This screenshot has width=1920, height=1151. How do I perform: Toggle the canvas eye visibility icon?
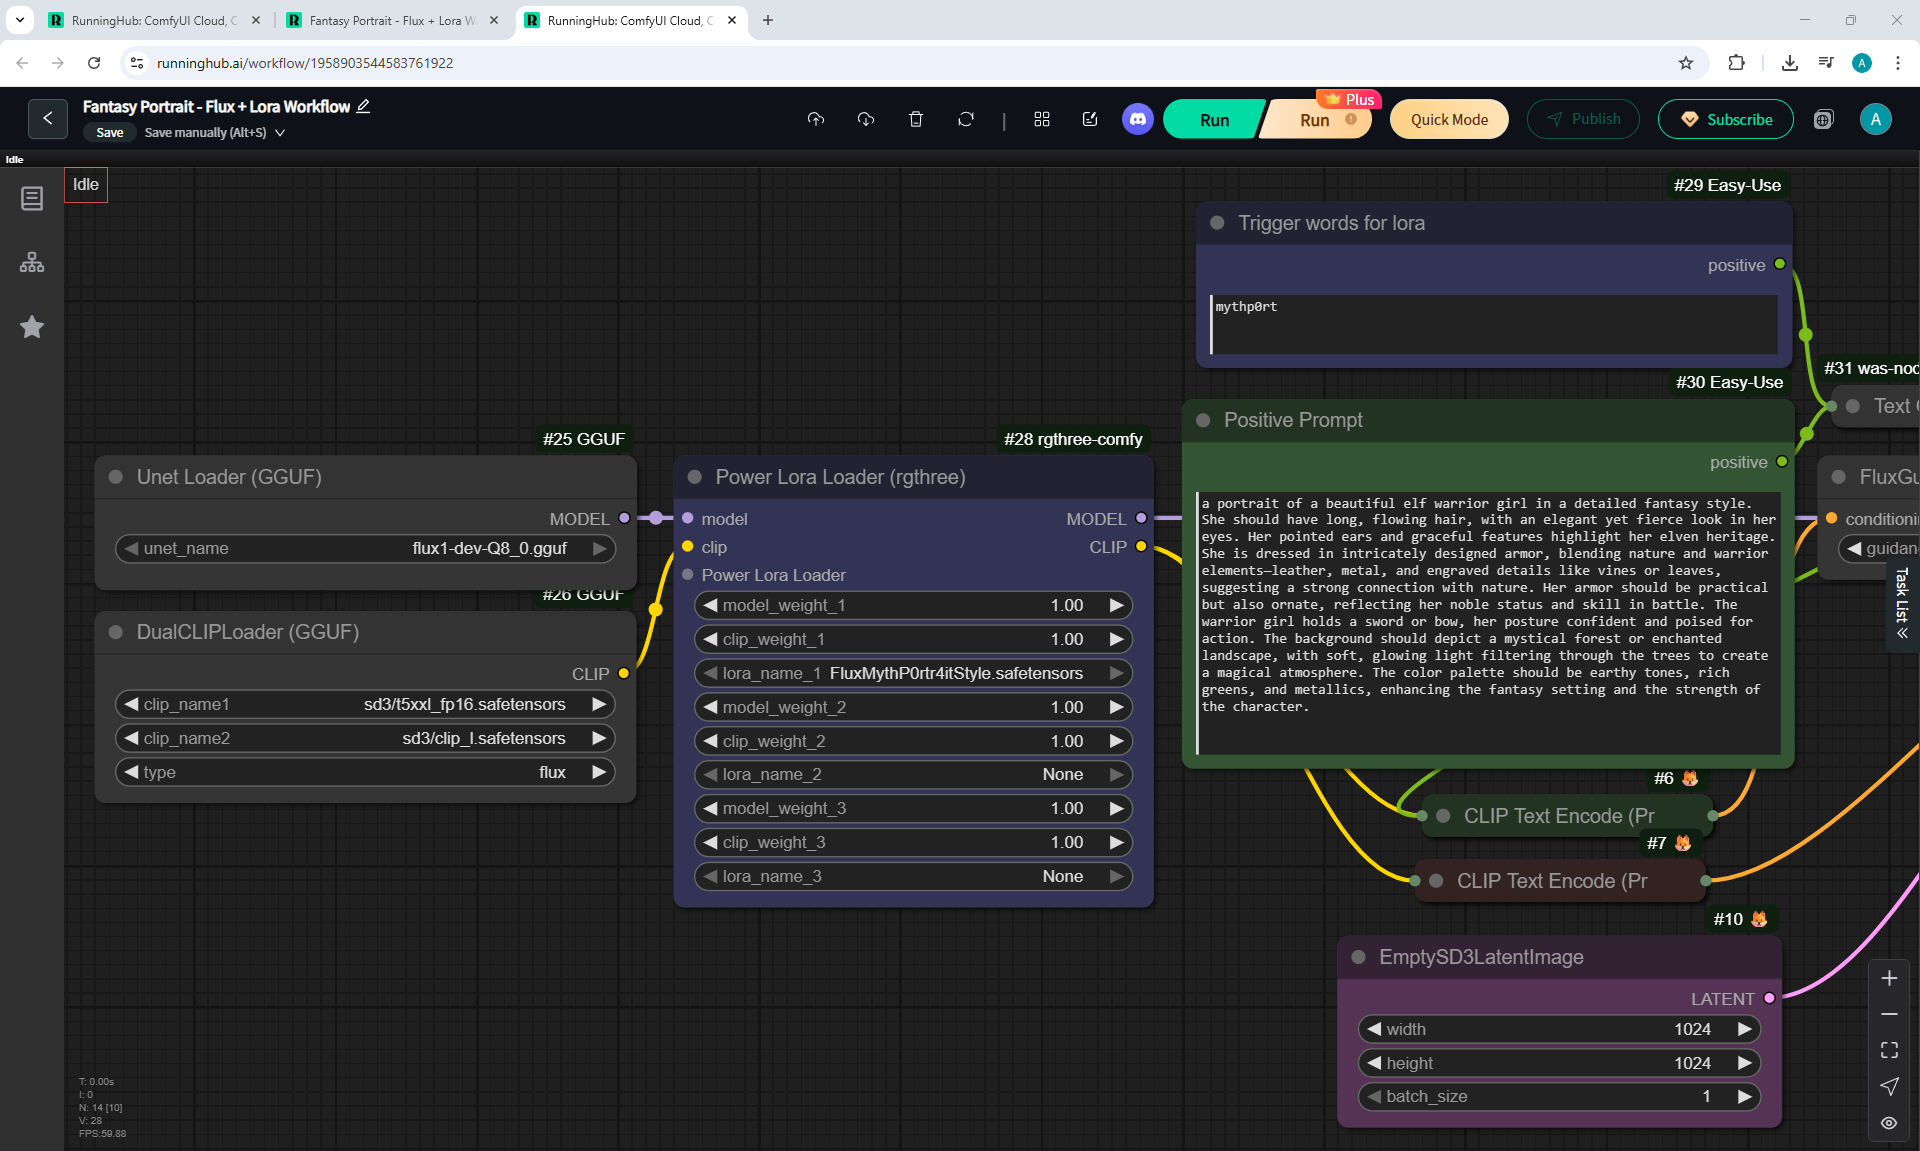[1889, 1123]
